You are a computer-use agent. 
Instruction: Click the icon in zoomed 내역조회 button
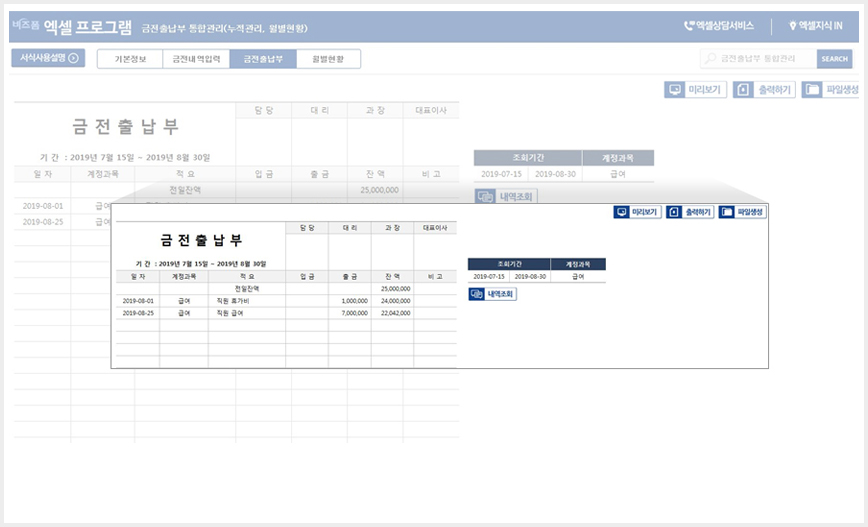tap(476, 294)
